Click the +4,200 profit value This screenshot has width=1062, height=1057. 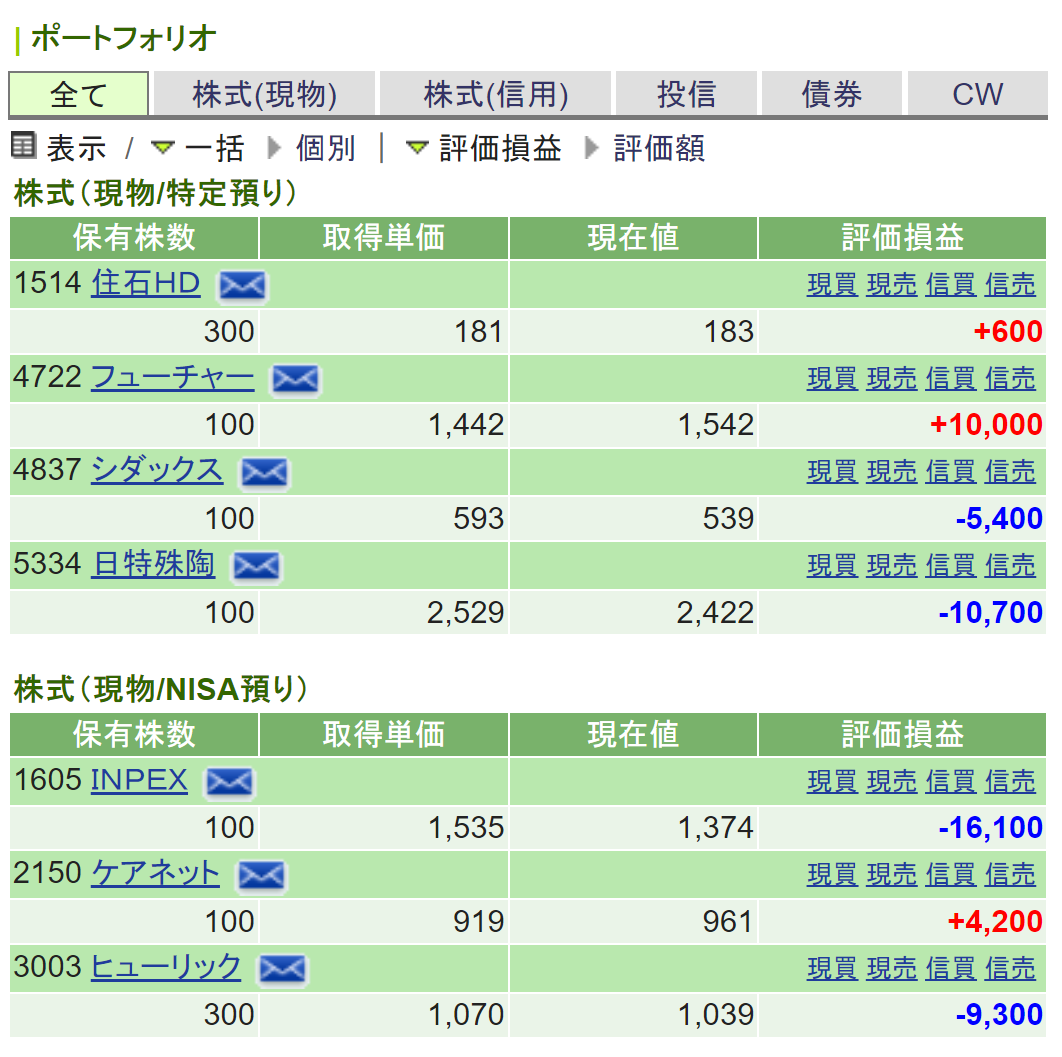tap(995, 922)
